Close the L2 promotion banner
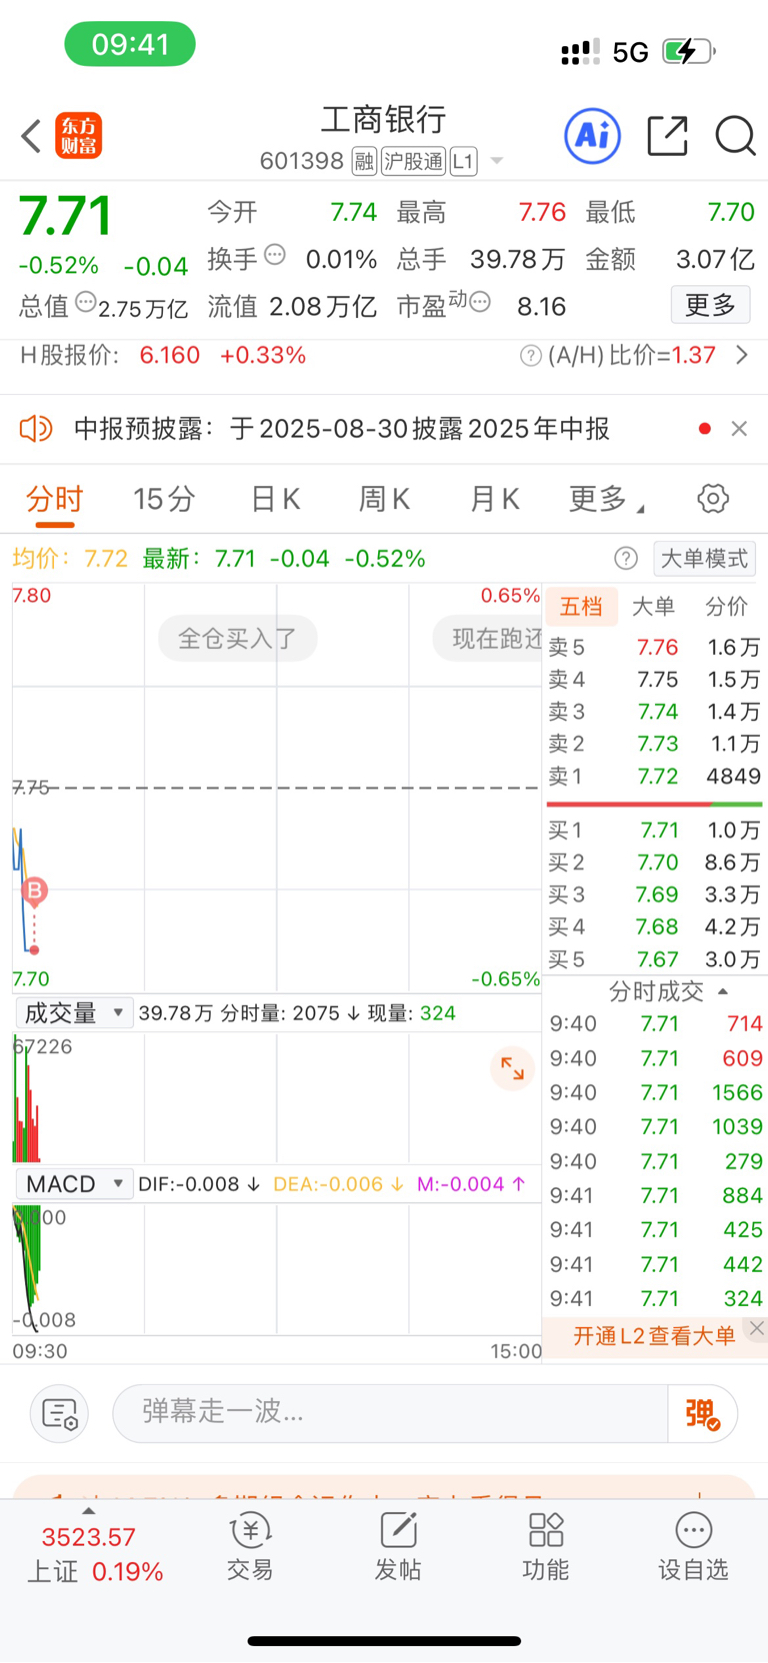 tap(757, 1328)
